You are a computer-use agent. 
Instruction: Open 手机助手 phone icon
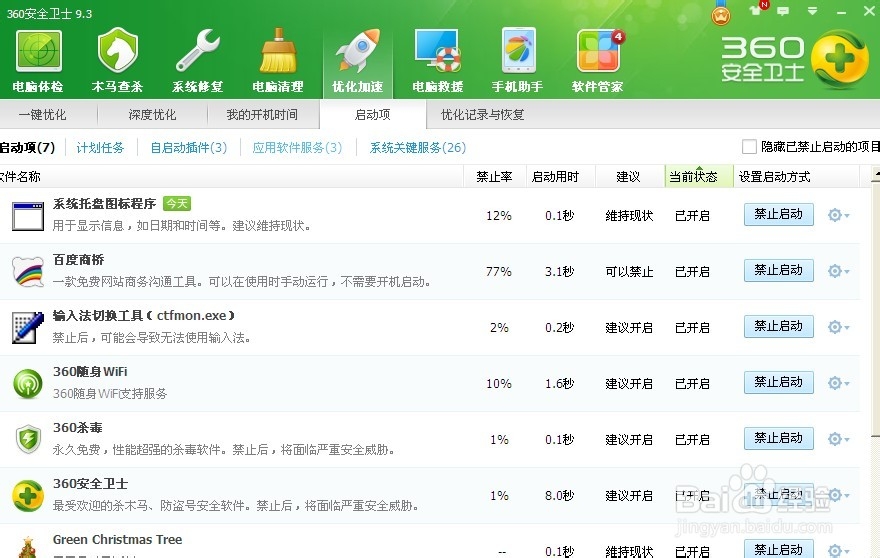point(517,61)
